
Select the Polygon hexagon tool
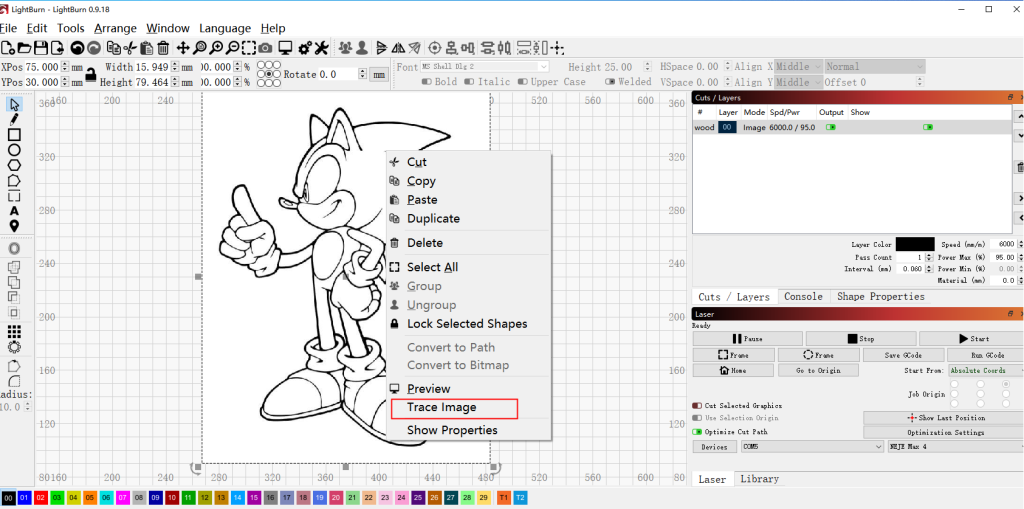click(x=14, y=165)
